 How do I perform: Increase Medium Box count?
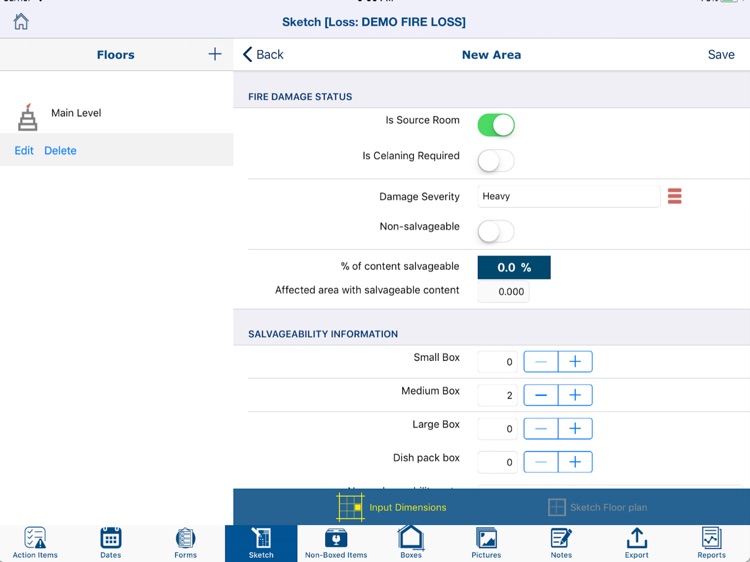575,395
